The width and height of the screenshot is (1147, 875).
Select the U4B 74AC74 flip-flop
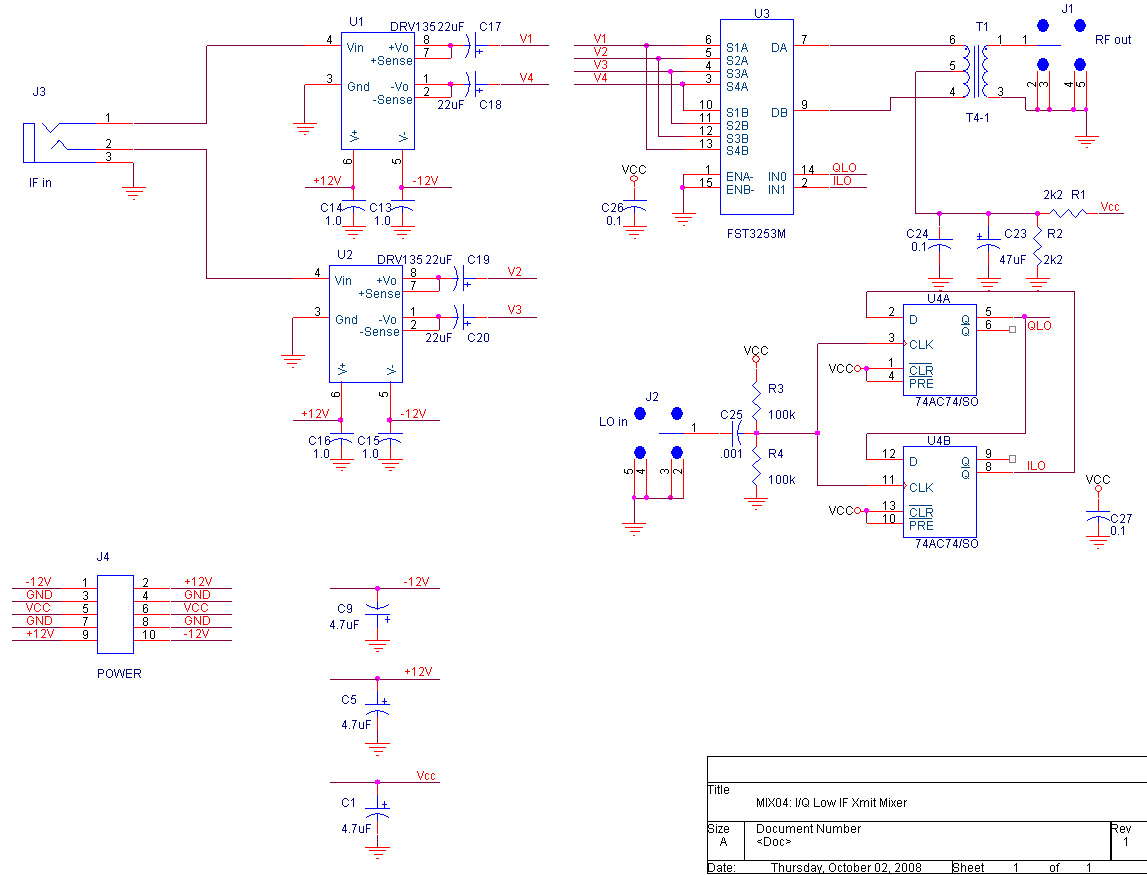pyautogui.click(x=939, y=491)
